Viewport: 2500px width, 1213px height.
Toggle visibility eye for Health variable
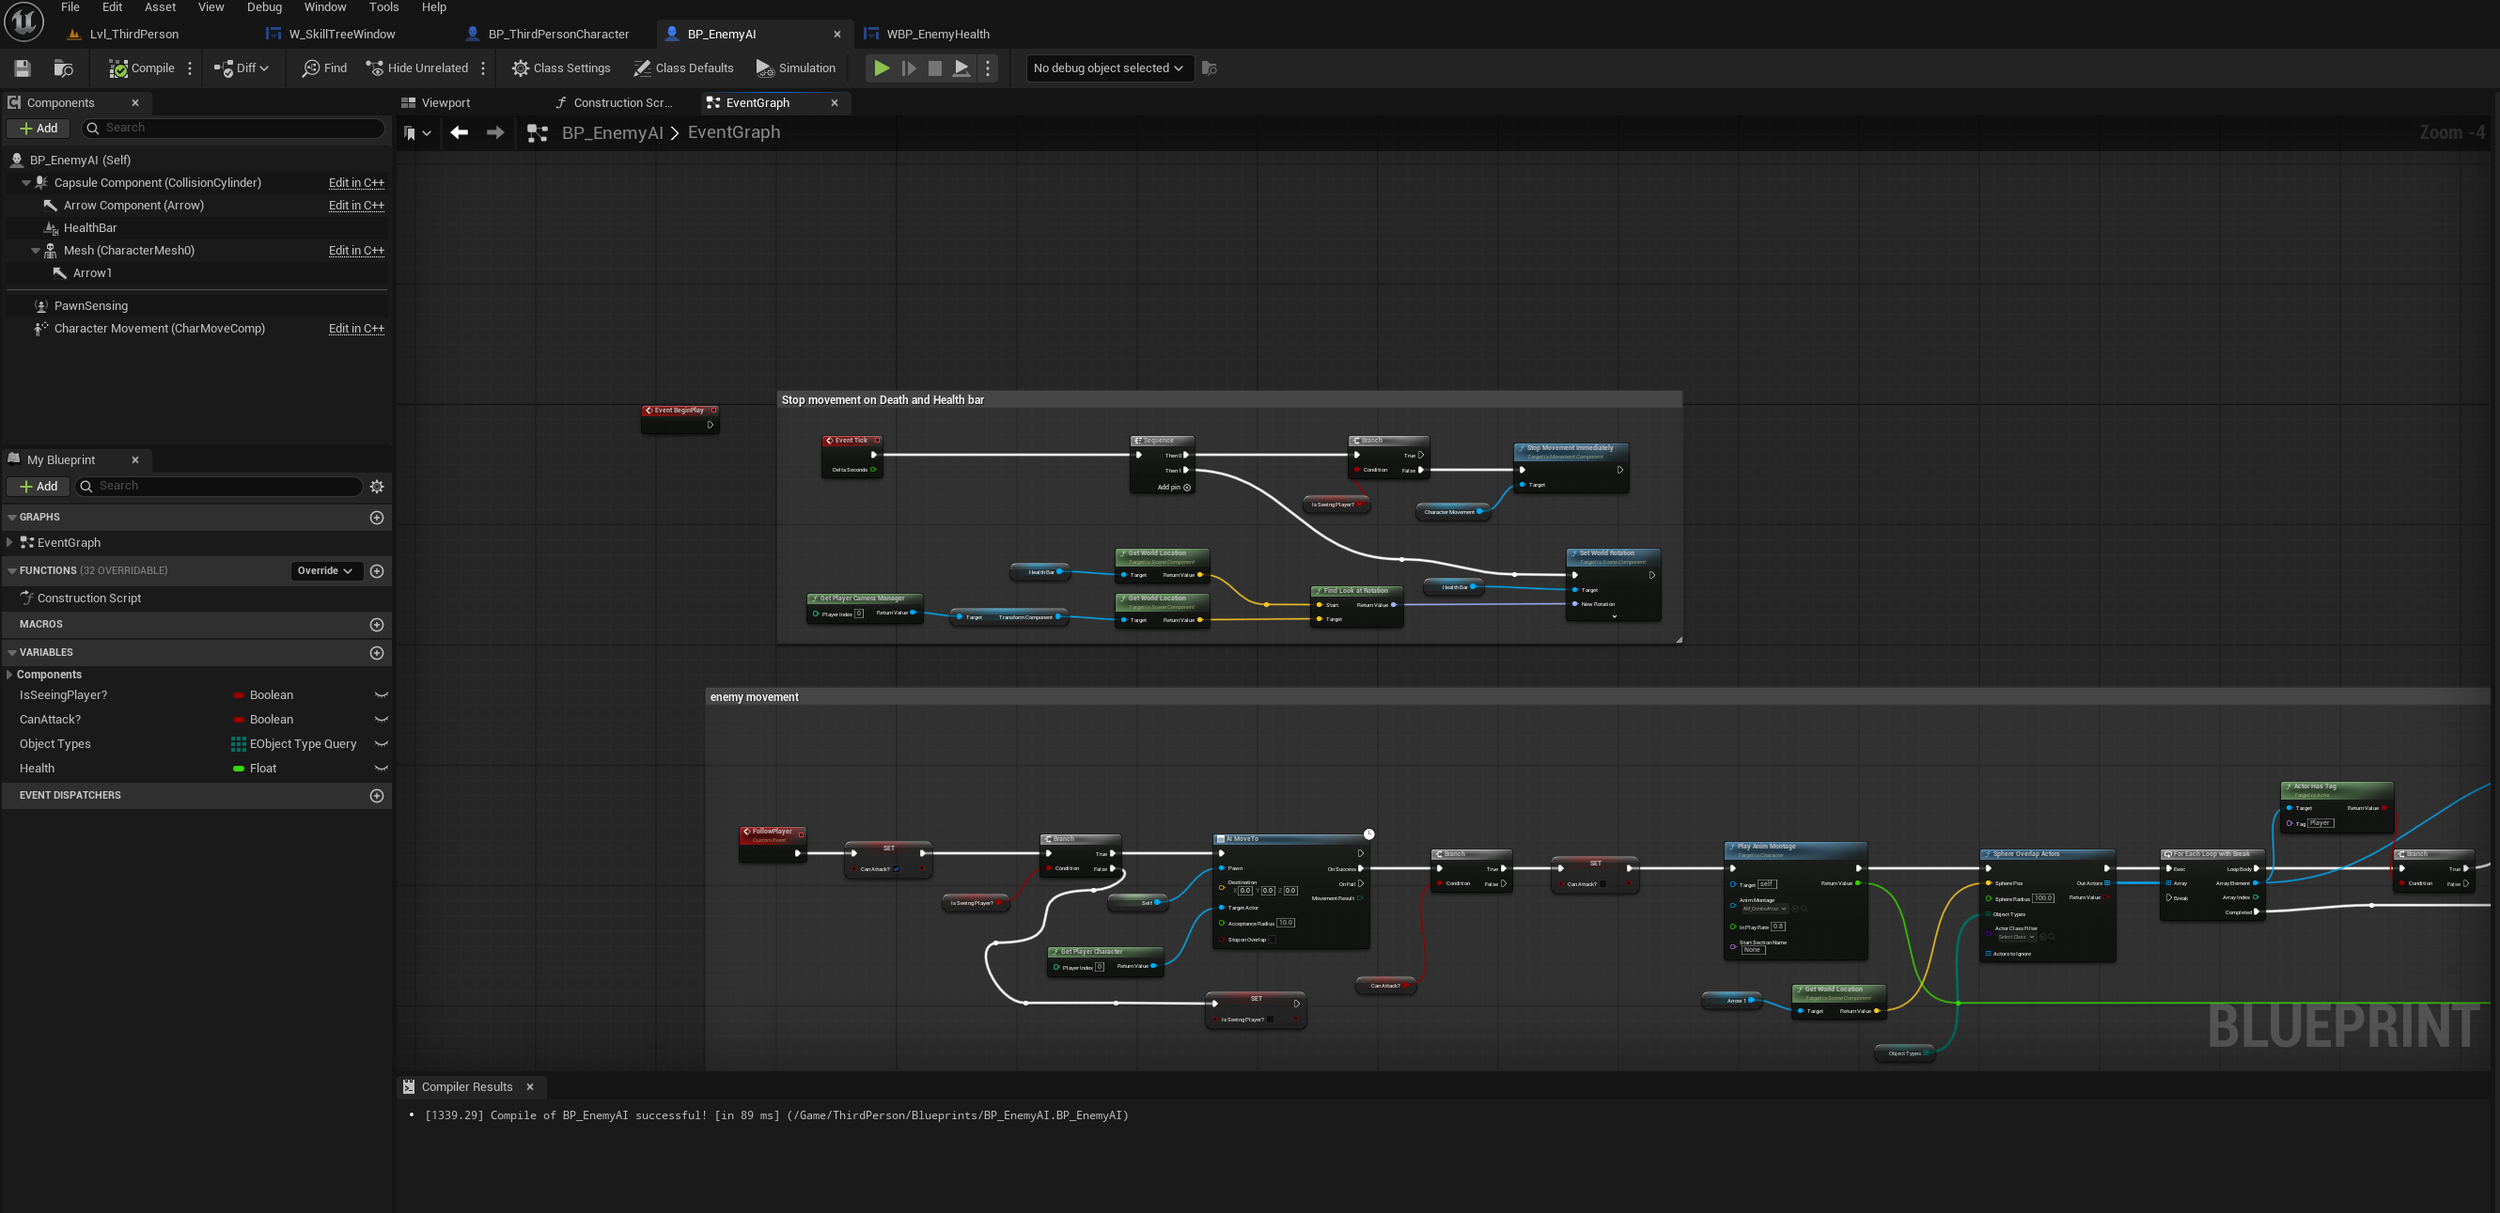pos(381,768)
